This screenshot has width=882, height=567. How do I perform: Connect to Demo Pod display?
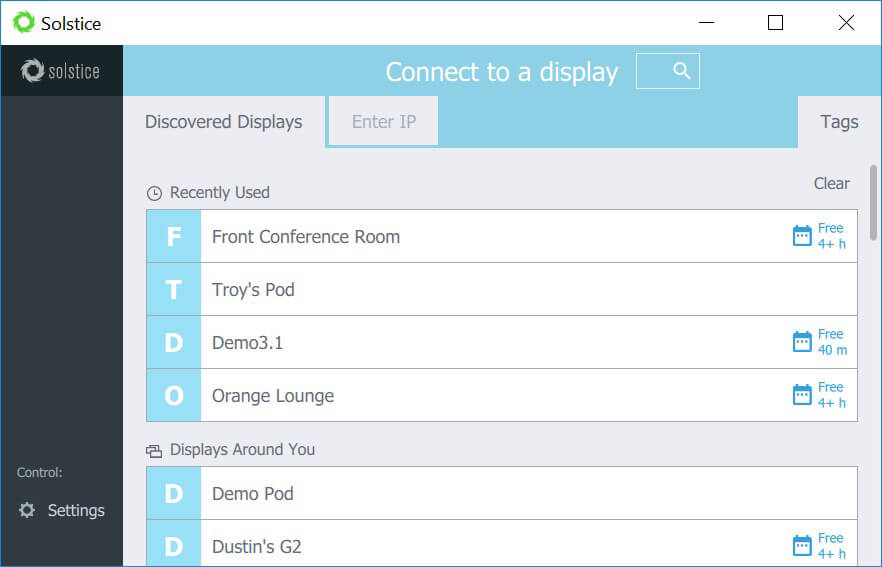click(502, 493)
